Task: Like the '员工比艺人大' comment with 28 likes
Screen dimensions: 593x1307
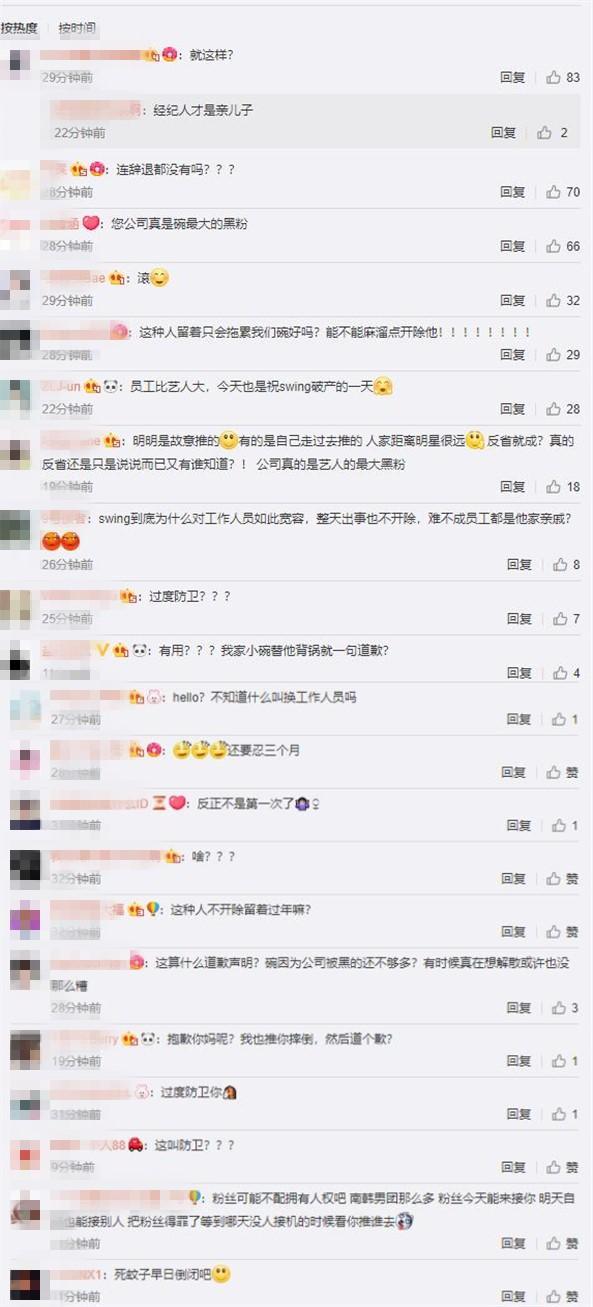Action: click(x=562, y=409)
